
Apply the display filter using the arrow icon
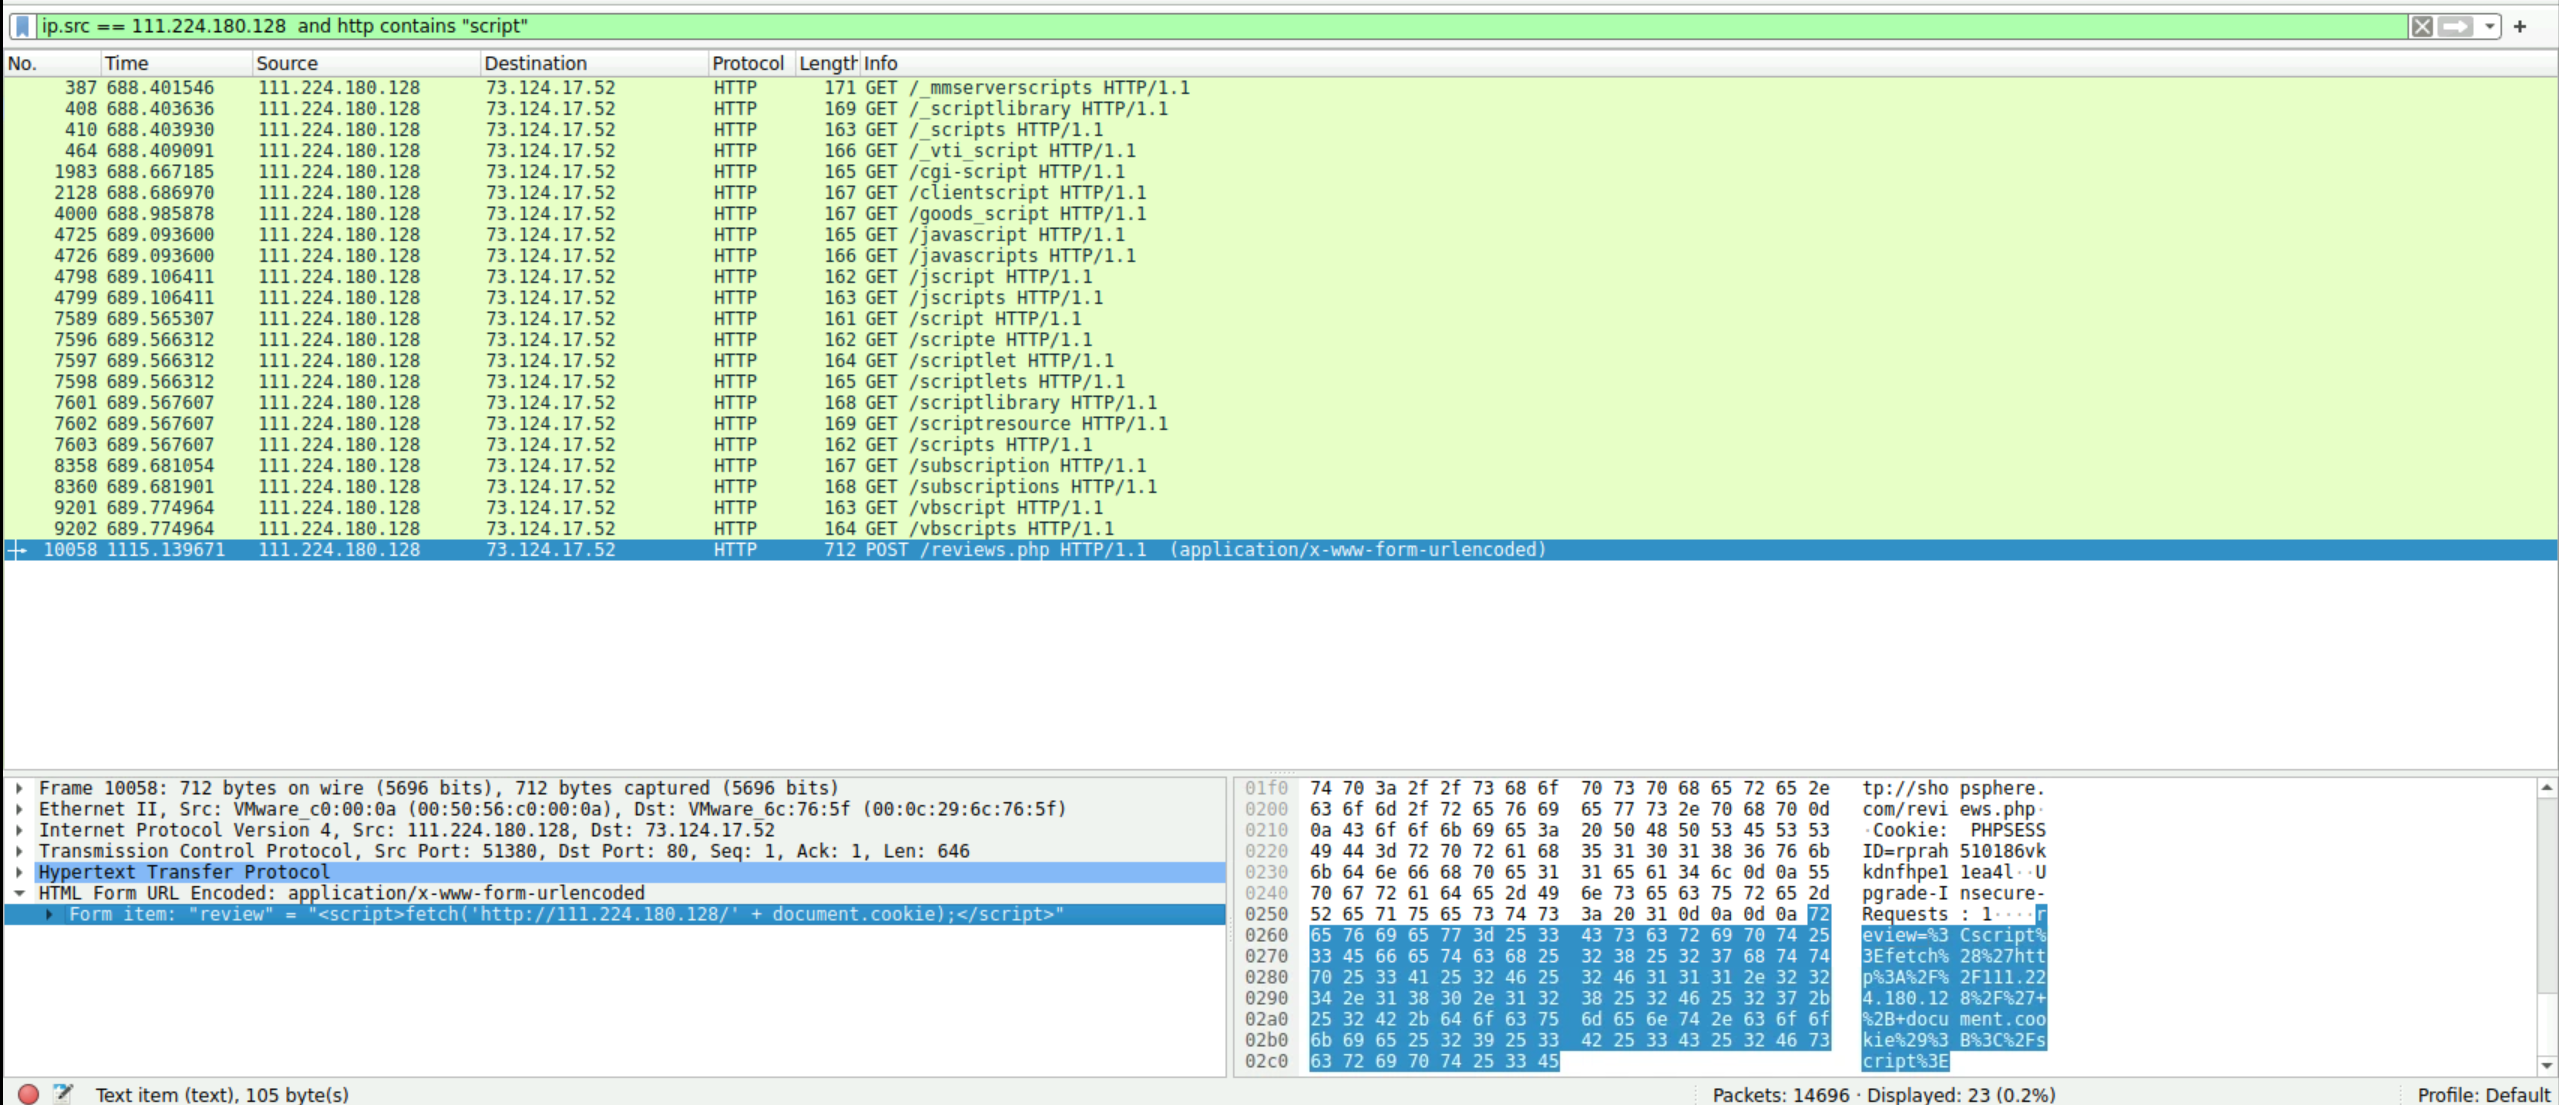coord(2455,26)
